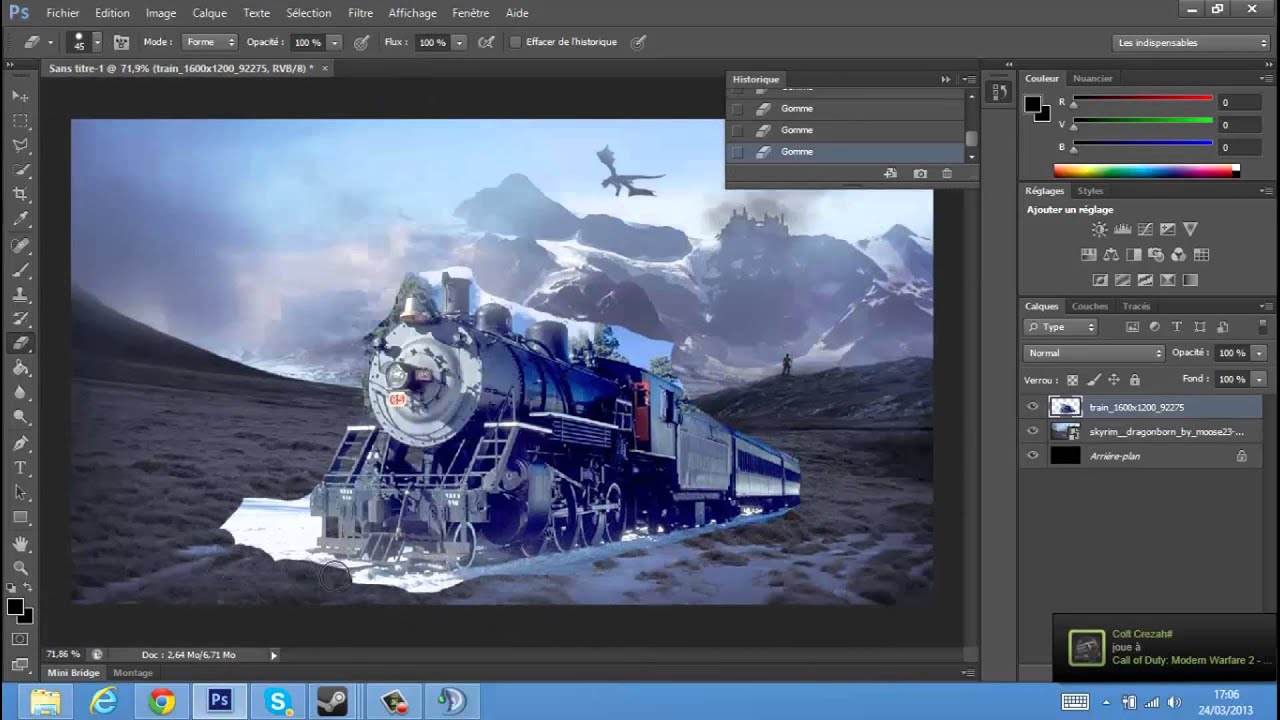Select the Healing Brush tool
Screen dimensions: 1280x720
tap(20, 245)
